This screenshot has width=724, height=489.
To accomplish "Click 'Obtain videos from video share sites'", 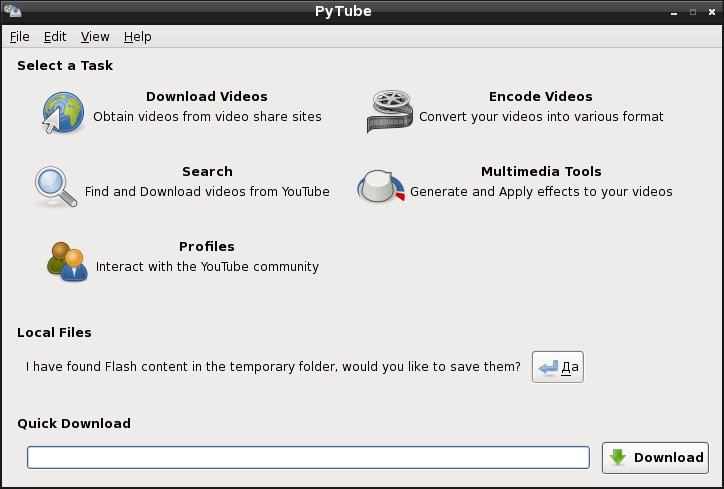I will point(207,116).
